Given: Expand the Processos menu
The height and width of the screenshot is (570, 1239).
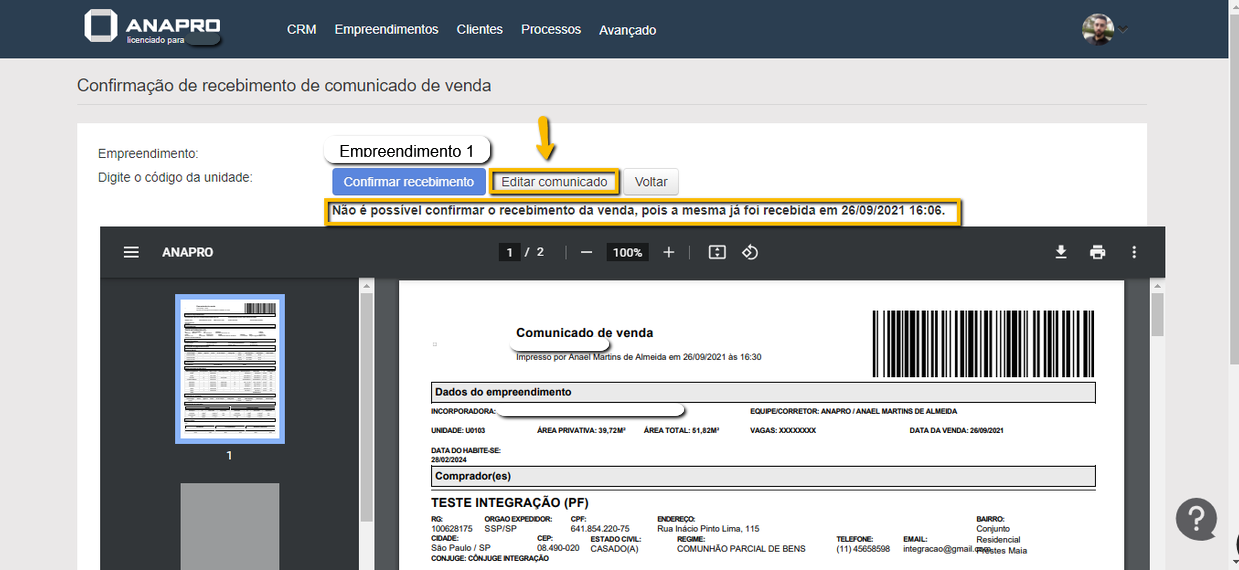Looking at the screenshot, I should point(550,29).
